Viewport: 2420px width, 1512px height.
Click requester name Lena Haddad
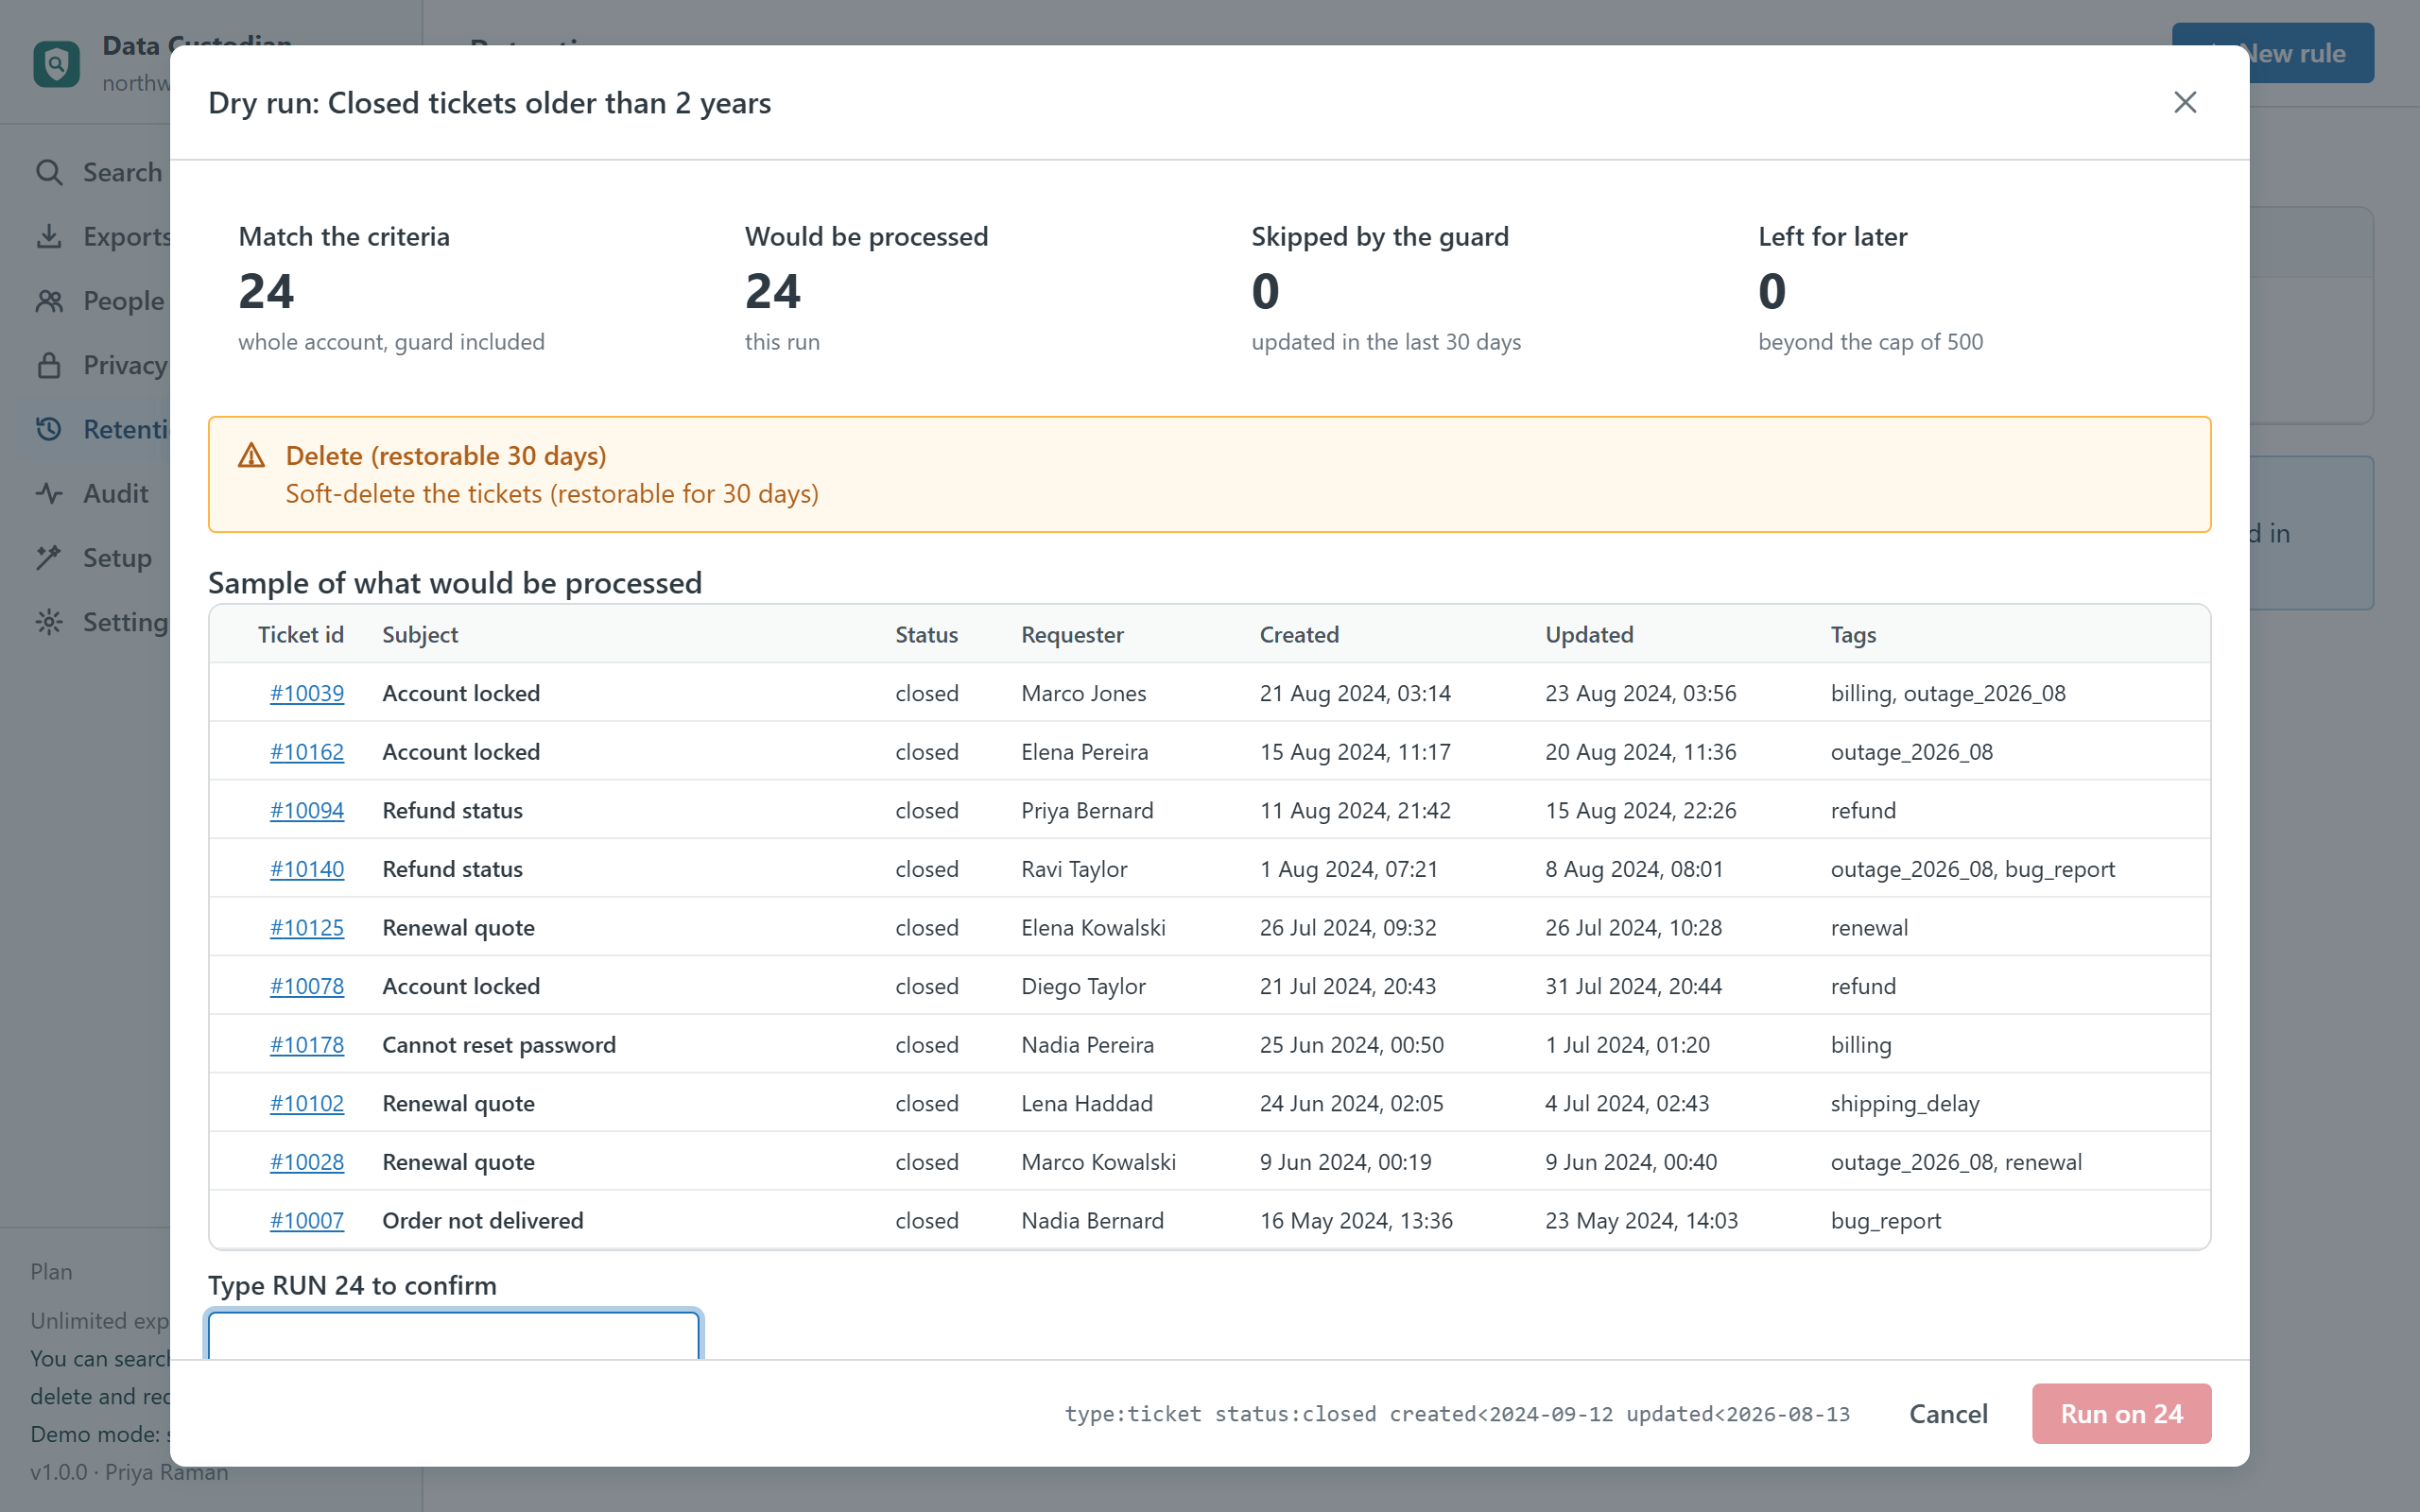(x=1087, y=1103)
